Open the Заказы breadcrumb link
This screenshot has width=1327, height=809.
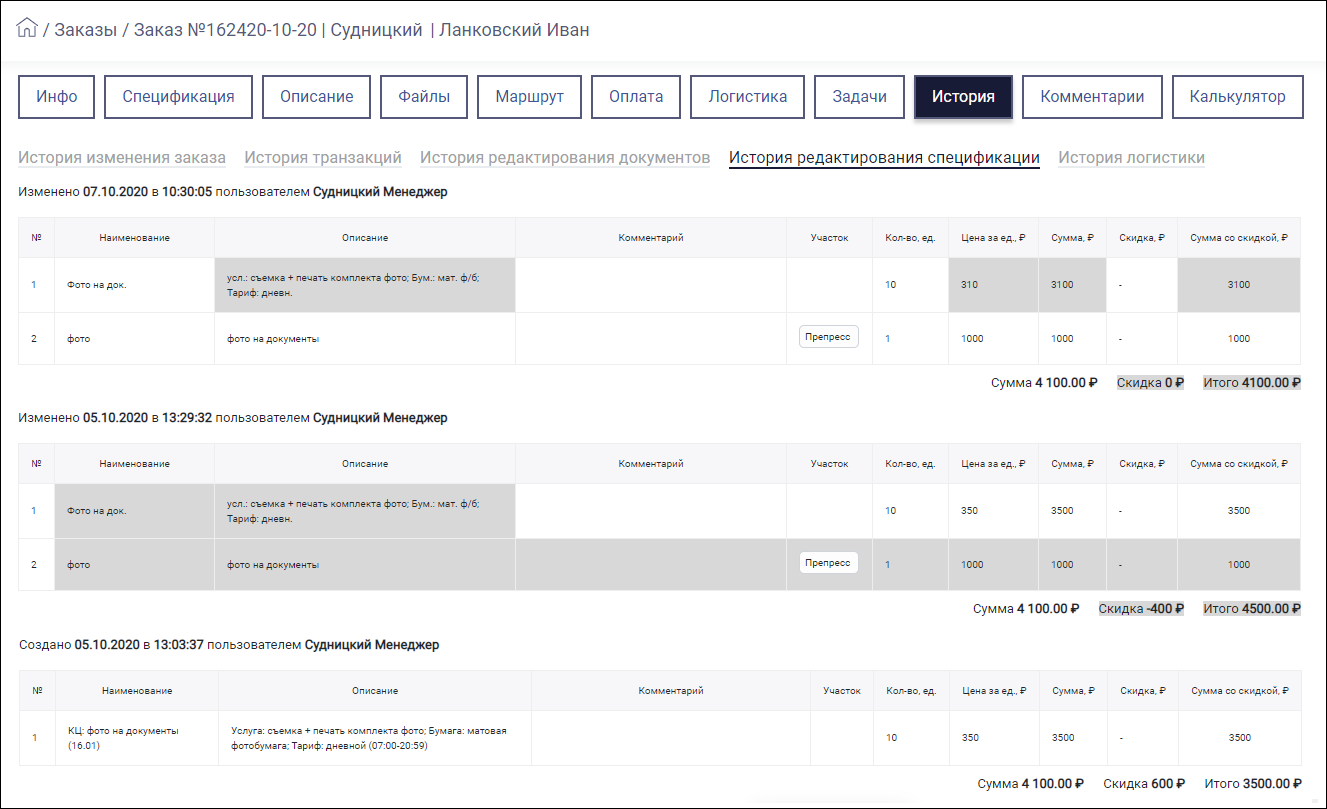(x=85, y=30)
